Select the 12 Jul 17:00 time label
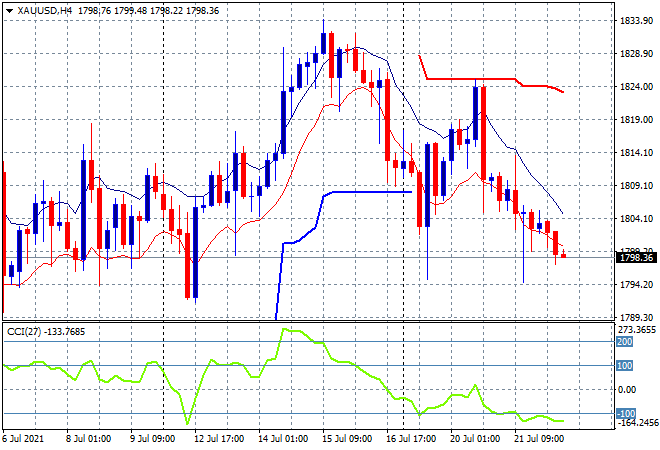660x450 pixels. (x=219, y=439)
